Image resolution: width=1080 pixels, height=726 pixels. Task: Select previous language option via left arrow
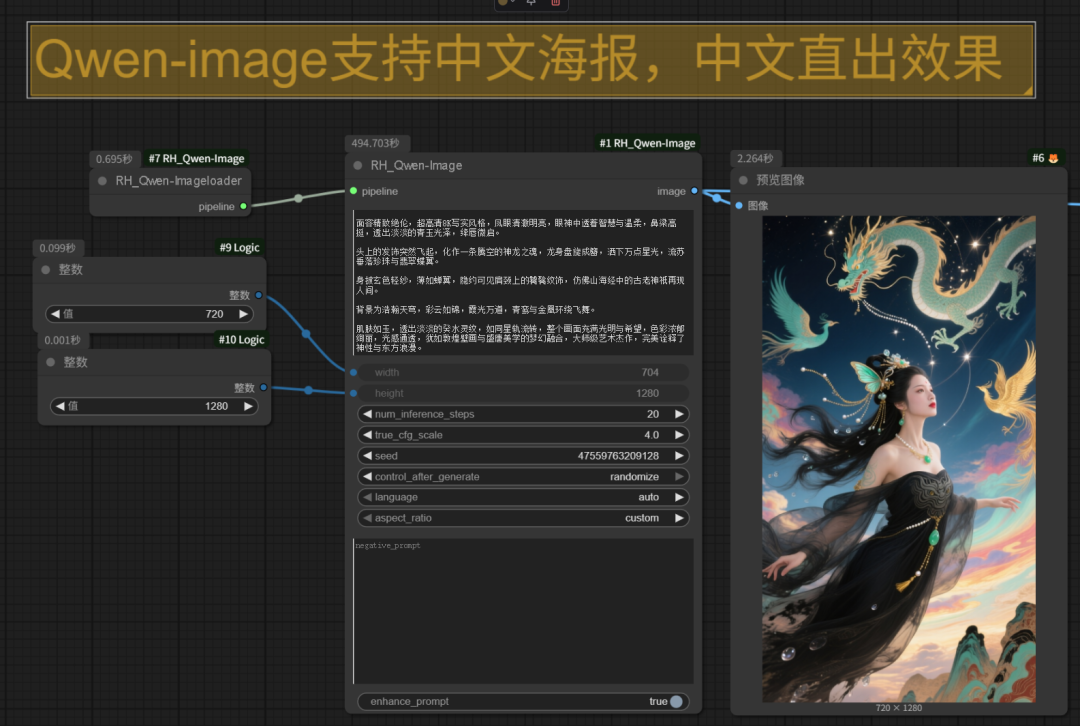coord(367,497)
